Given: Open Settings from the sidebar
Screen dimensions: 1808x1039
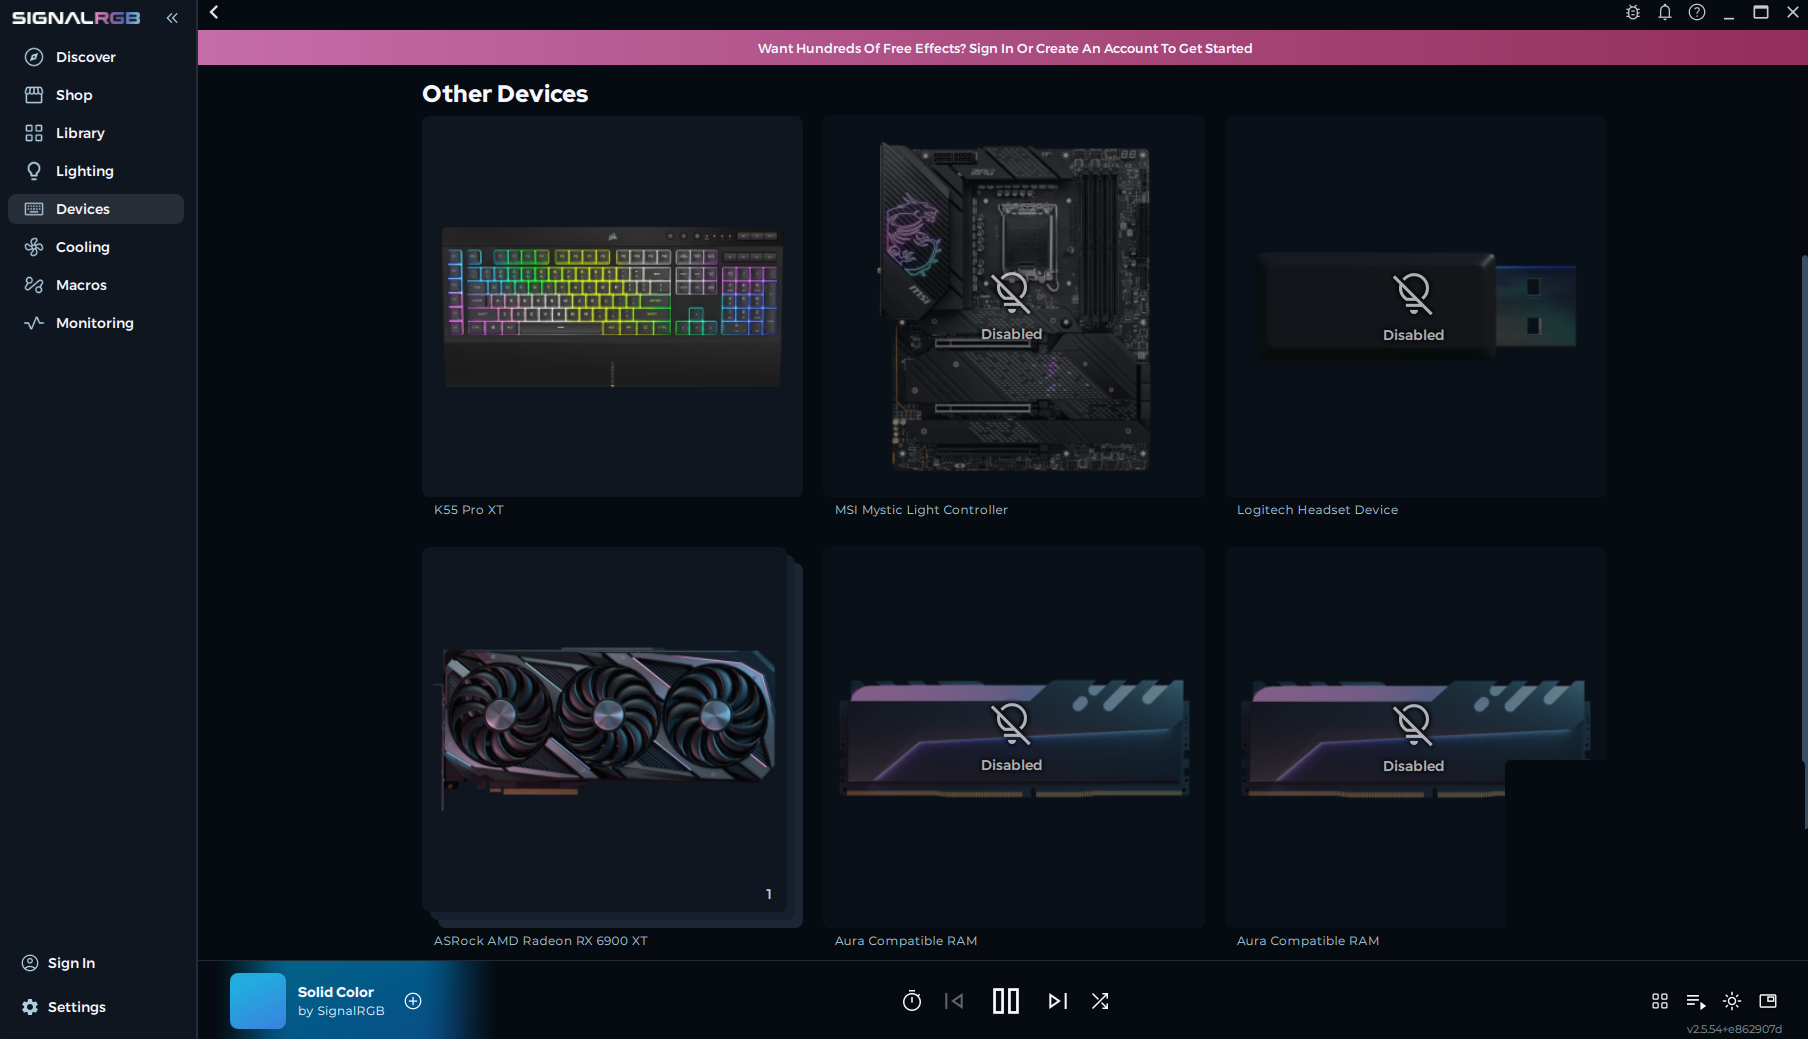Looking at the screenshot, I should point(64,1007).
